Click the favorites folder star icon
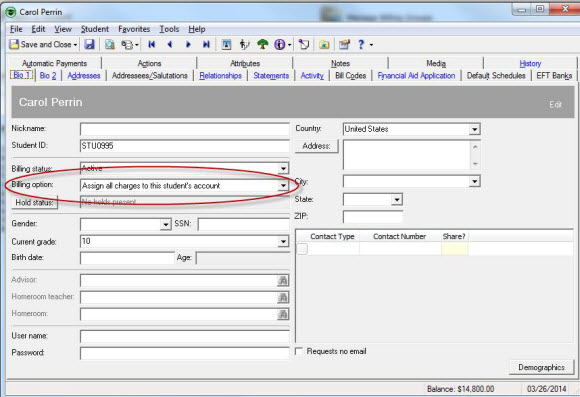580x397 pixels. 324,45
